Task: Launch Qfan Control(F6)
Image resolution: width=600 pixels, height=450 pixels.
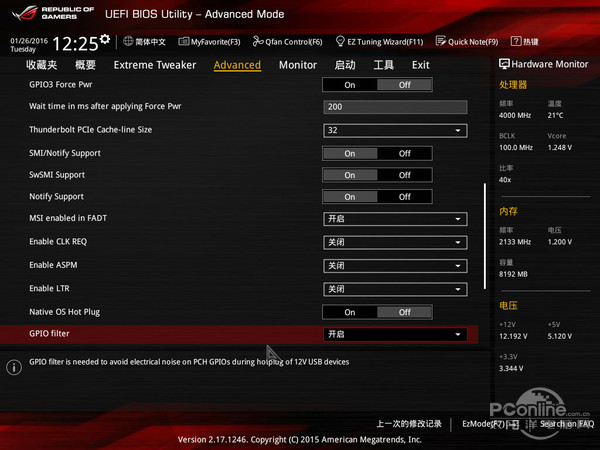Action: click(294, 42)
